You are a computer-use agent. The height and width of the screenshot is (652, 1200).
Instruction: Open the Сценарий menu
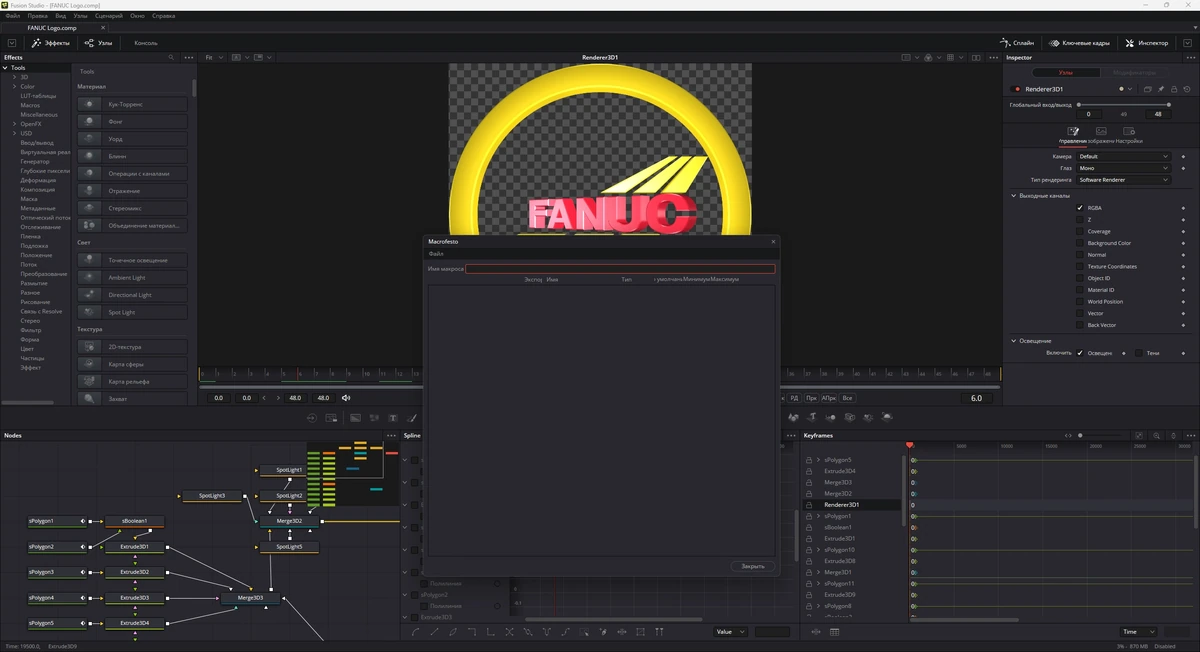point(110,17)
